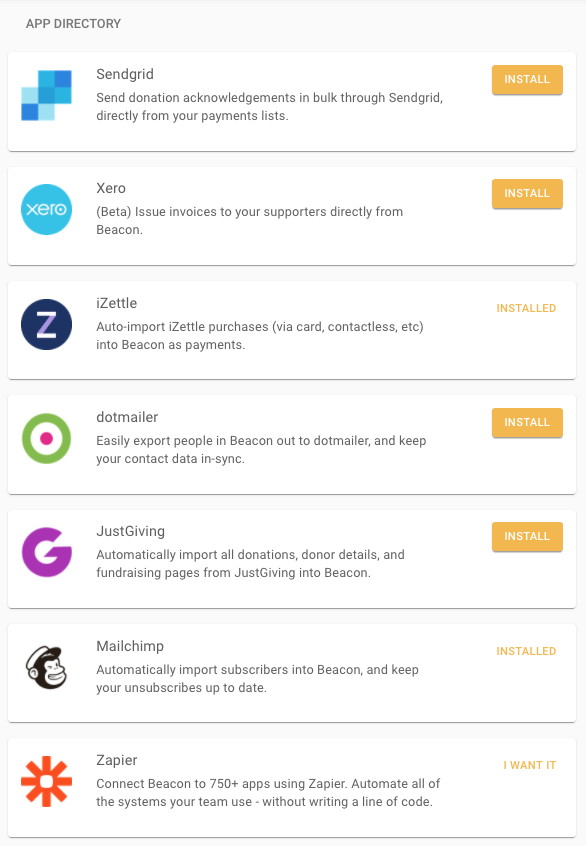This screenshot has height=846, width=586.
Task: Click the JustGiving purple G icon
Action: click(x=47, y=552)
